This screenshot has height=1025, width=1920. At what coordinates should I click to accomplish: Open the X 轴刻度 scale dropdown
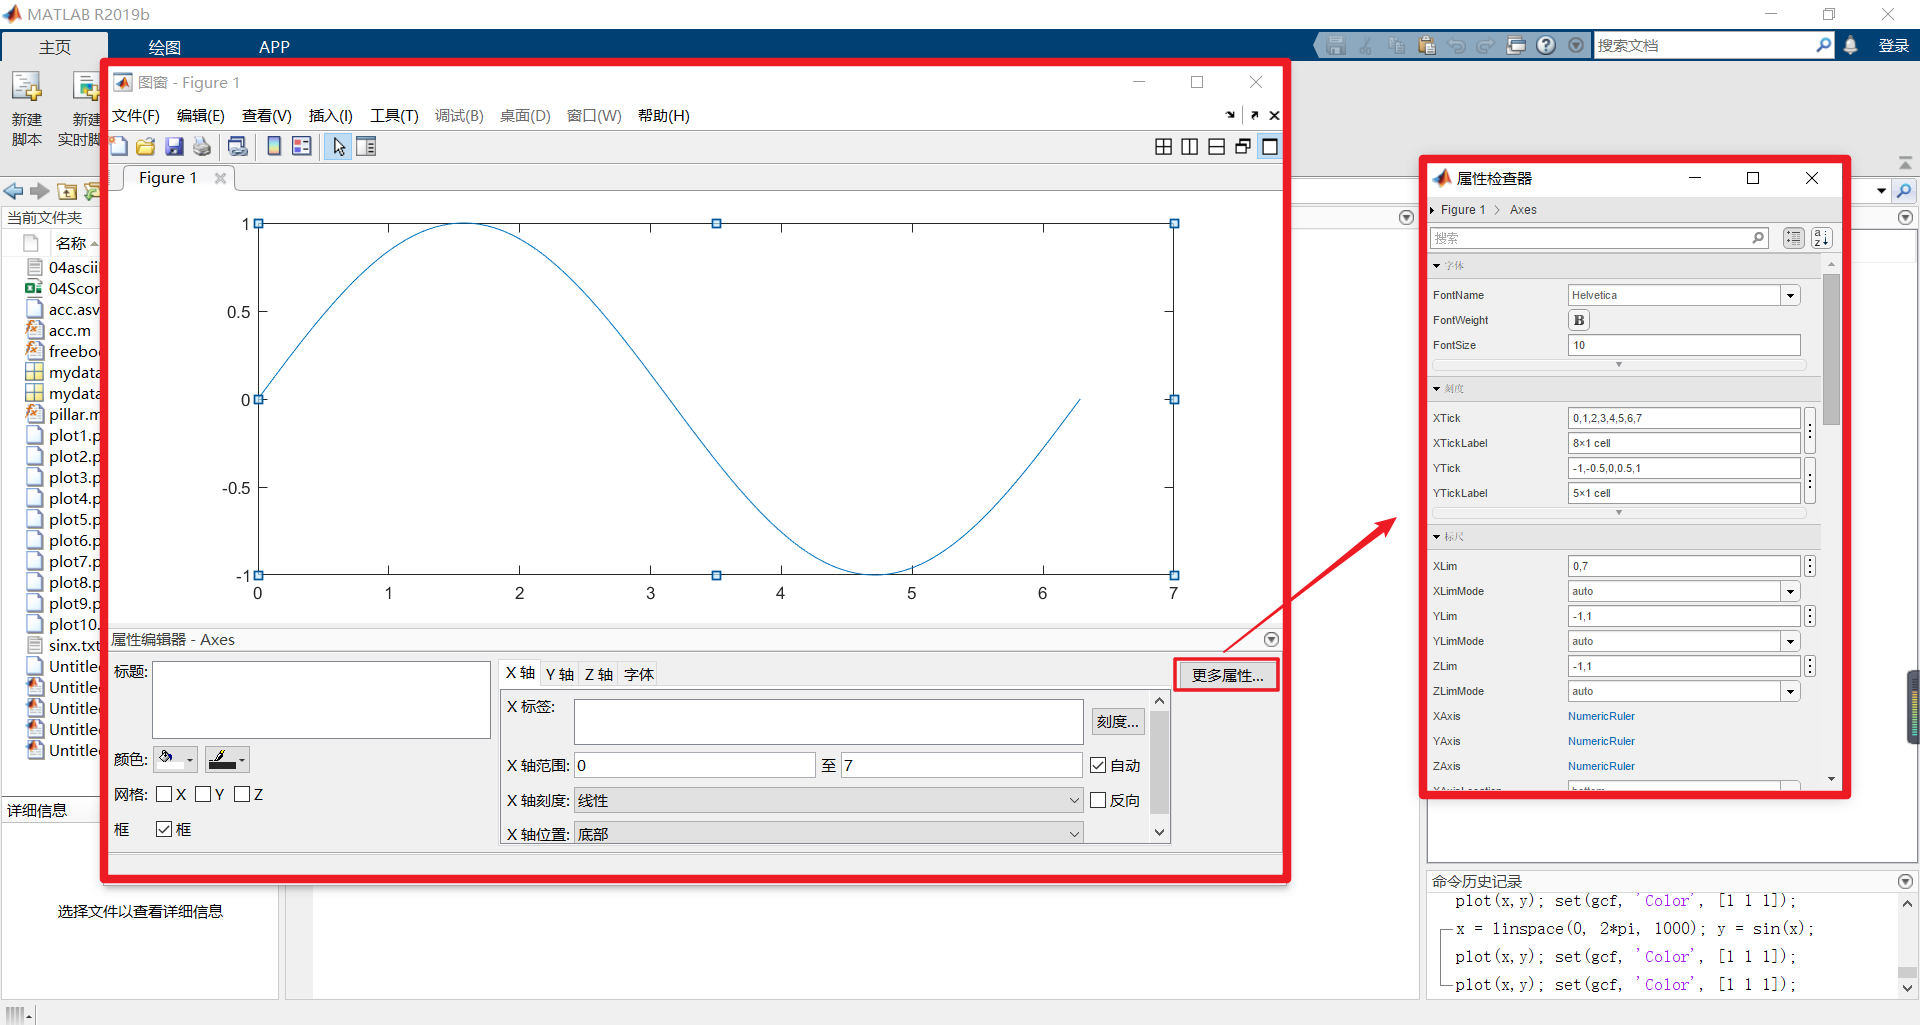coord(1073,800)
